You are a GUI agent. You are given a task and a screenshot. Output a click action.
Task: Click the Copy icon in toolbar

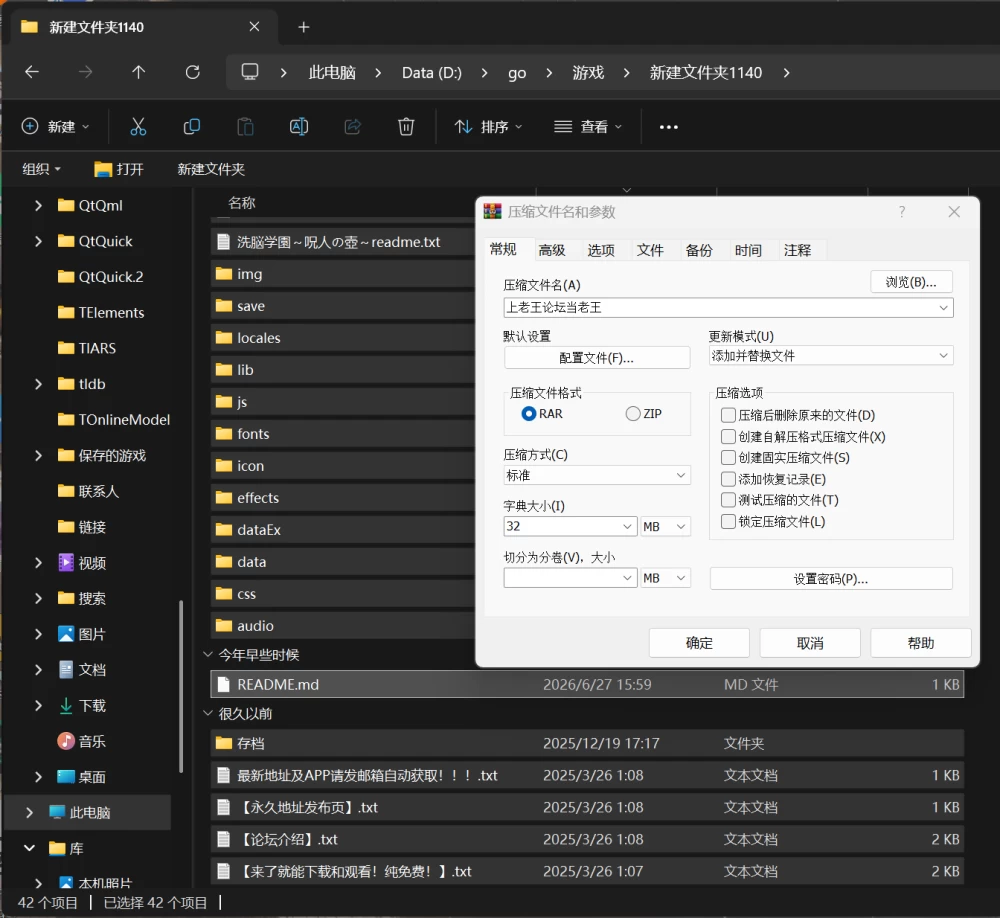pos(191,126)
